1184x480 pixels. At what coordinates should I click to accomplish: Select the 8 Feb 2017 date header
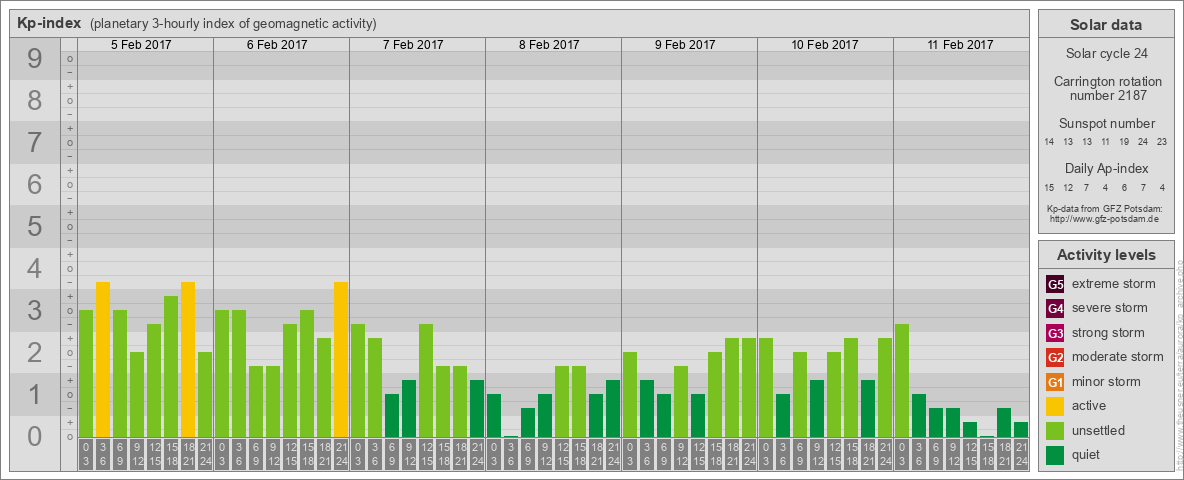549,45
